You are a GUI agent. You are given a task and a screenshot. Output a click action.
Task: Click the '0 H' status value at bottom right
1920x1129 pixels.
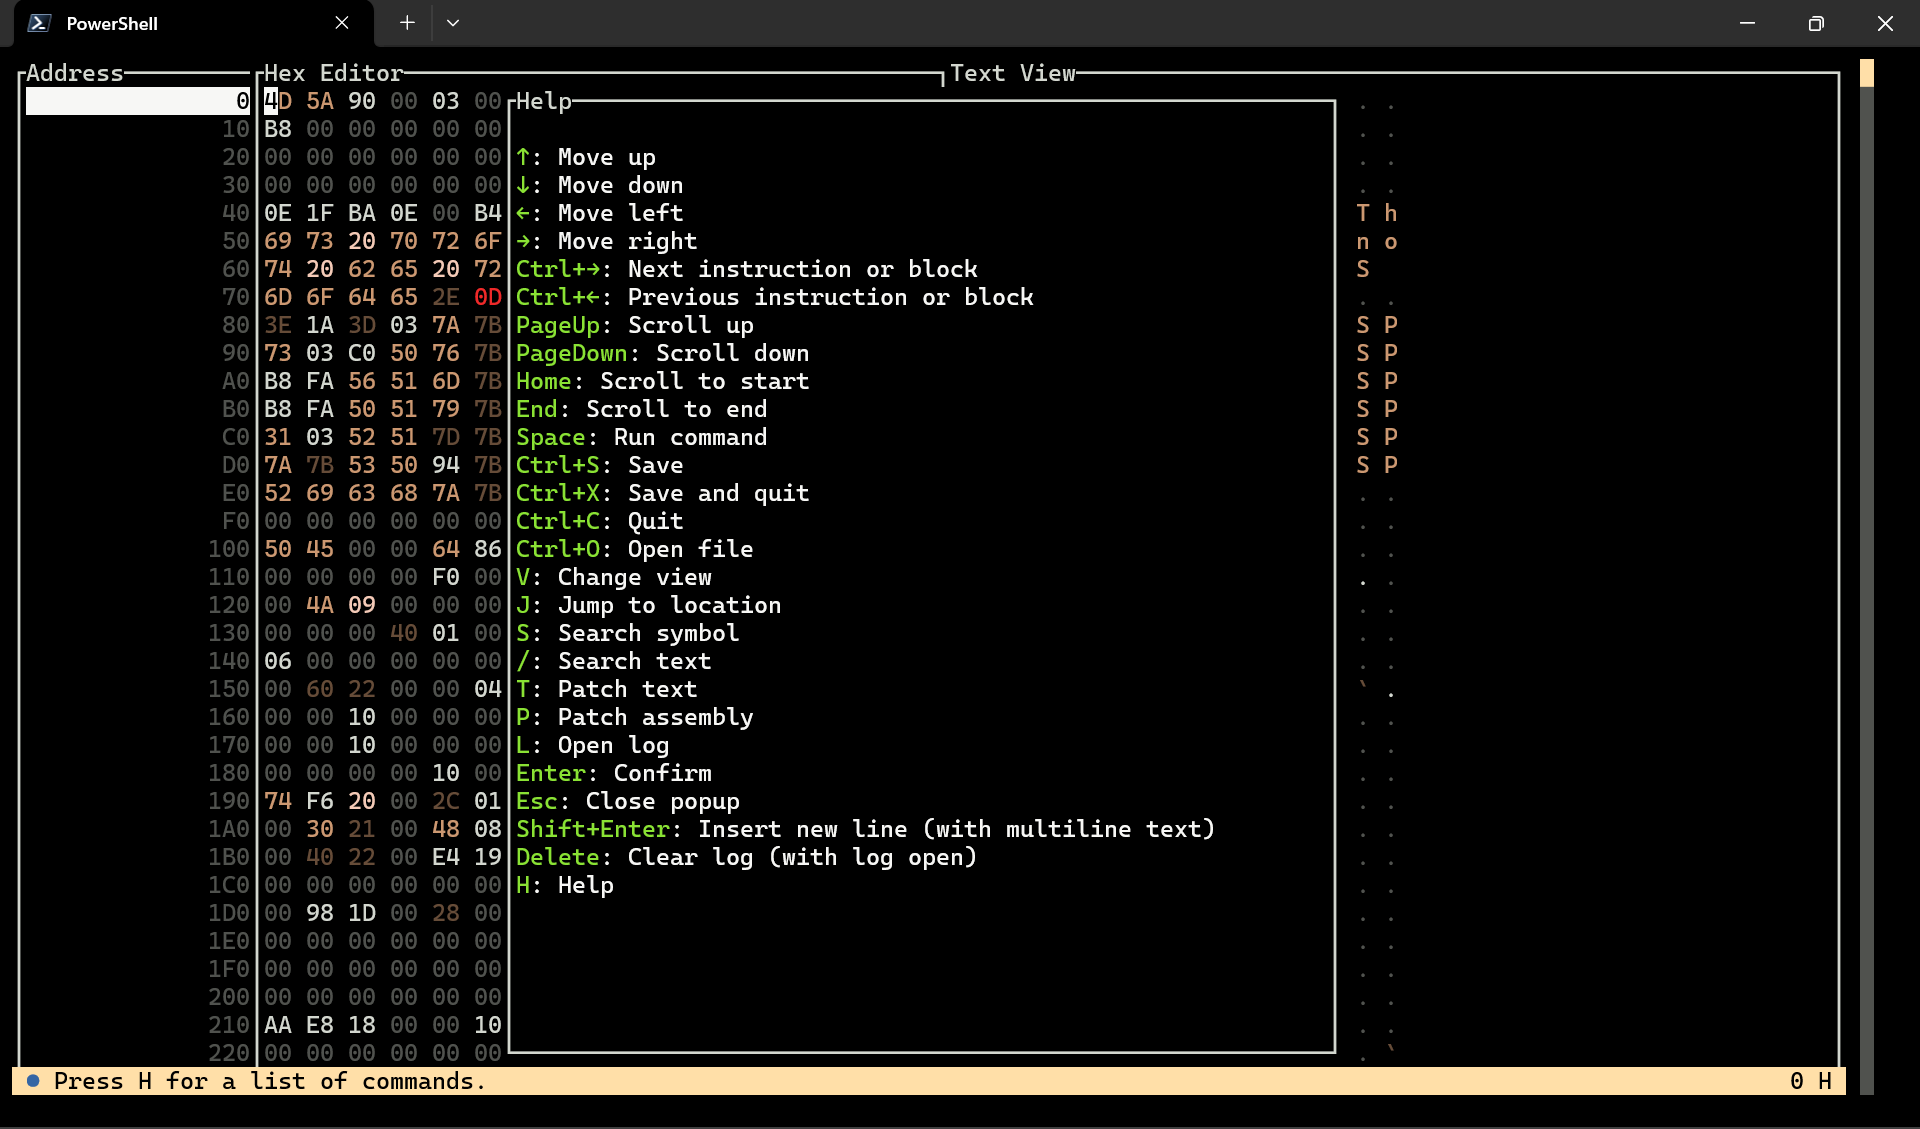[1811, 1081]
